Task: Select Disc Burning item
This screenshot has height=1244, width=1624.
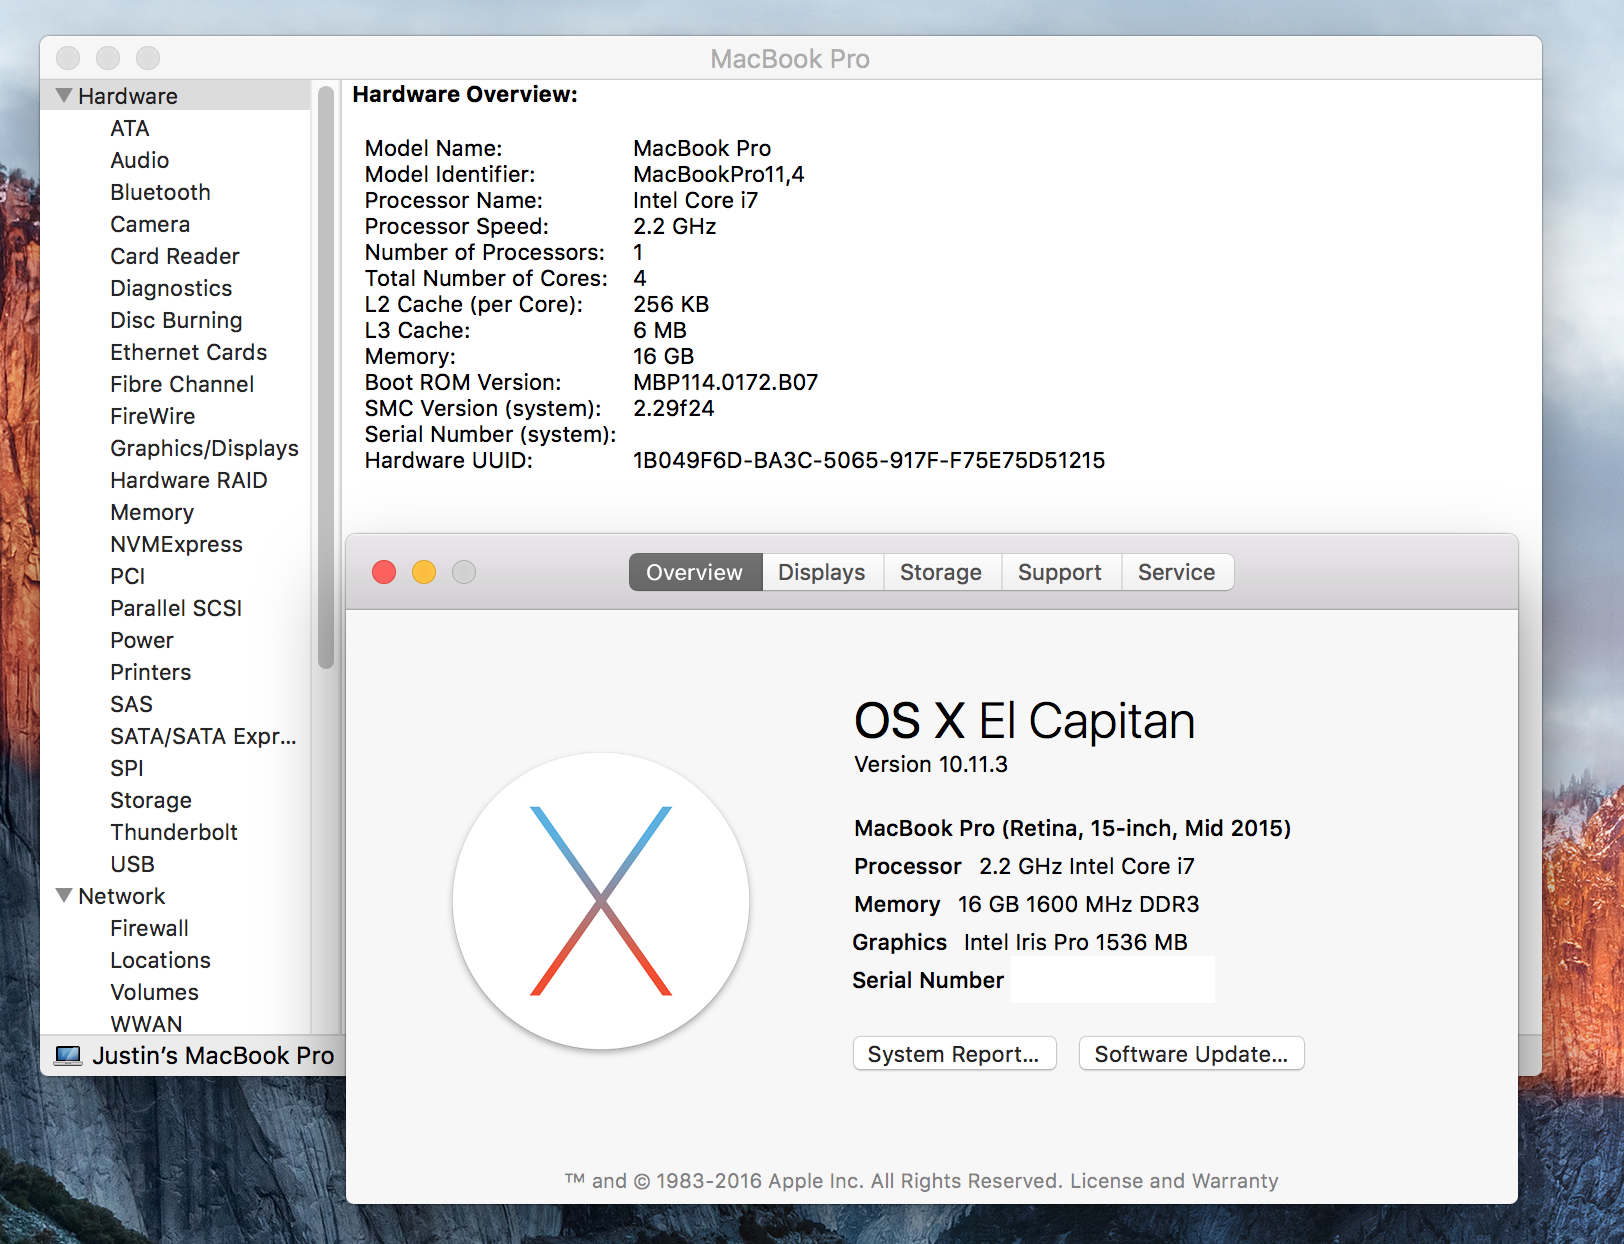Action: 176,320
